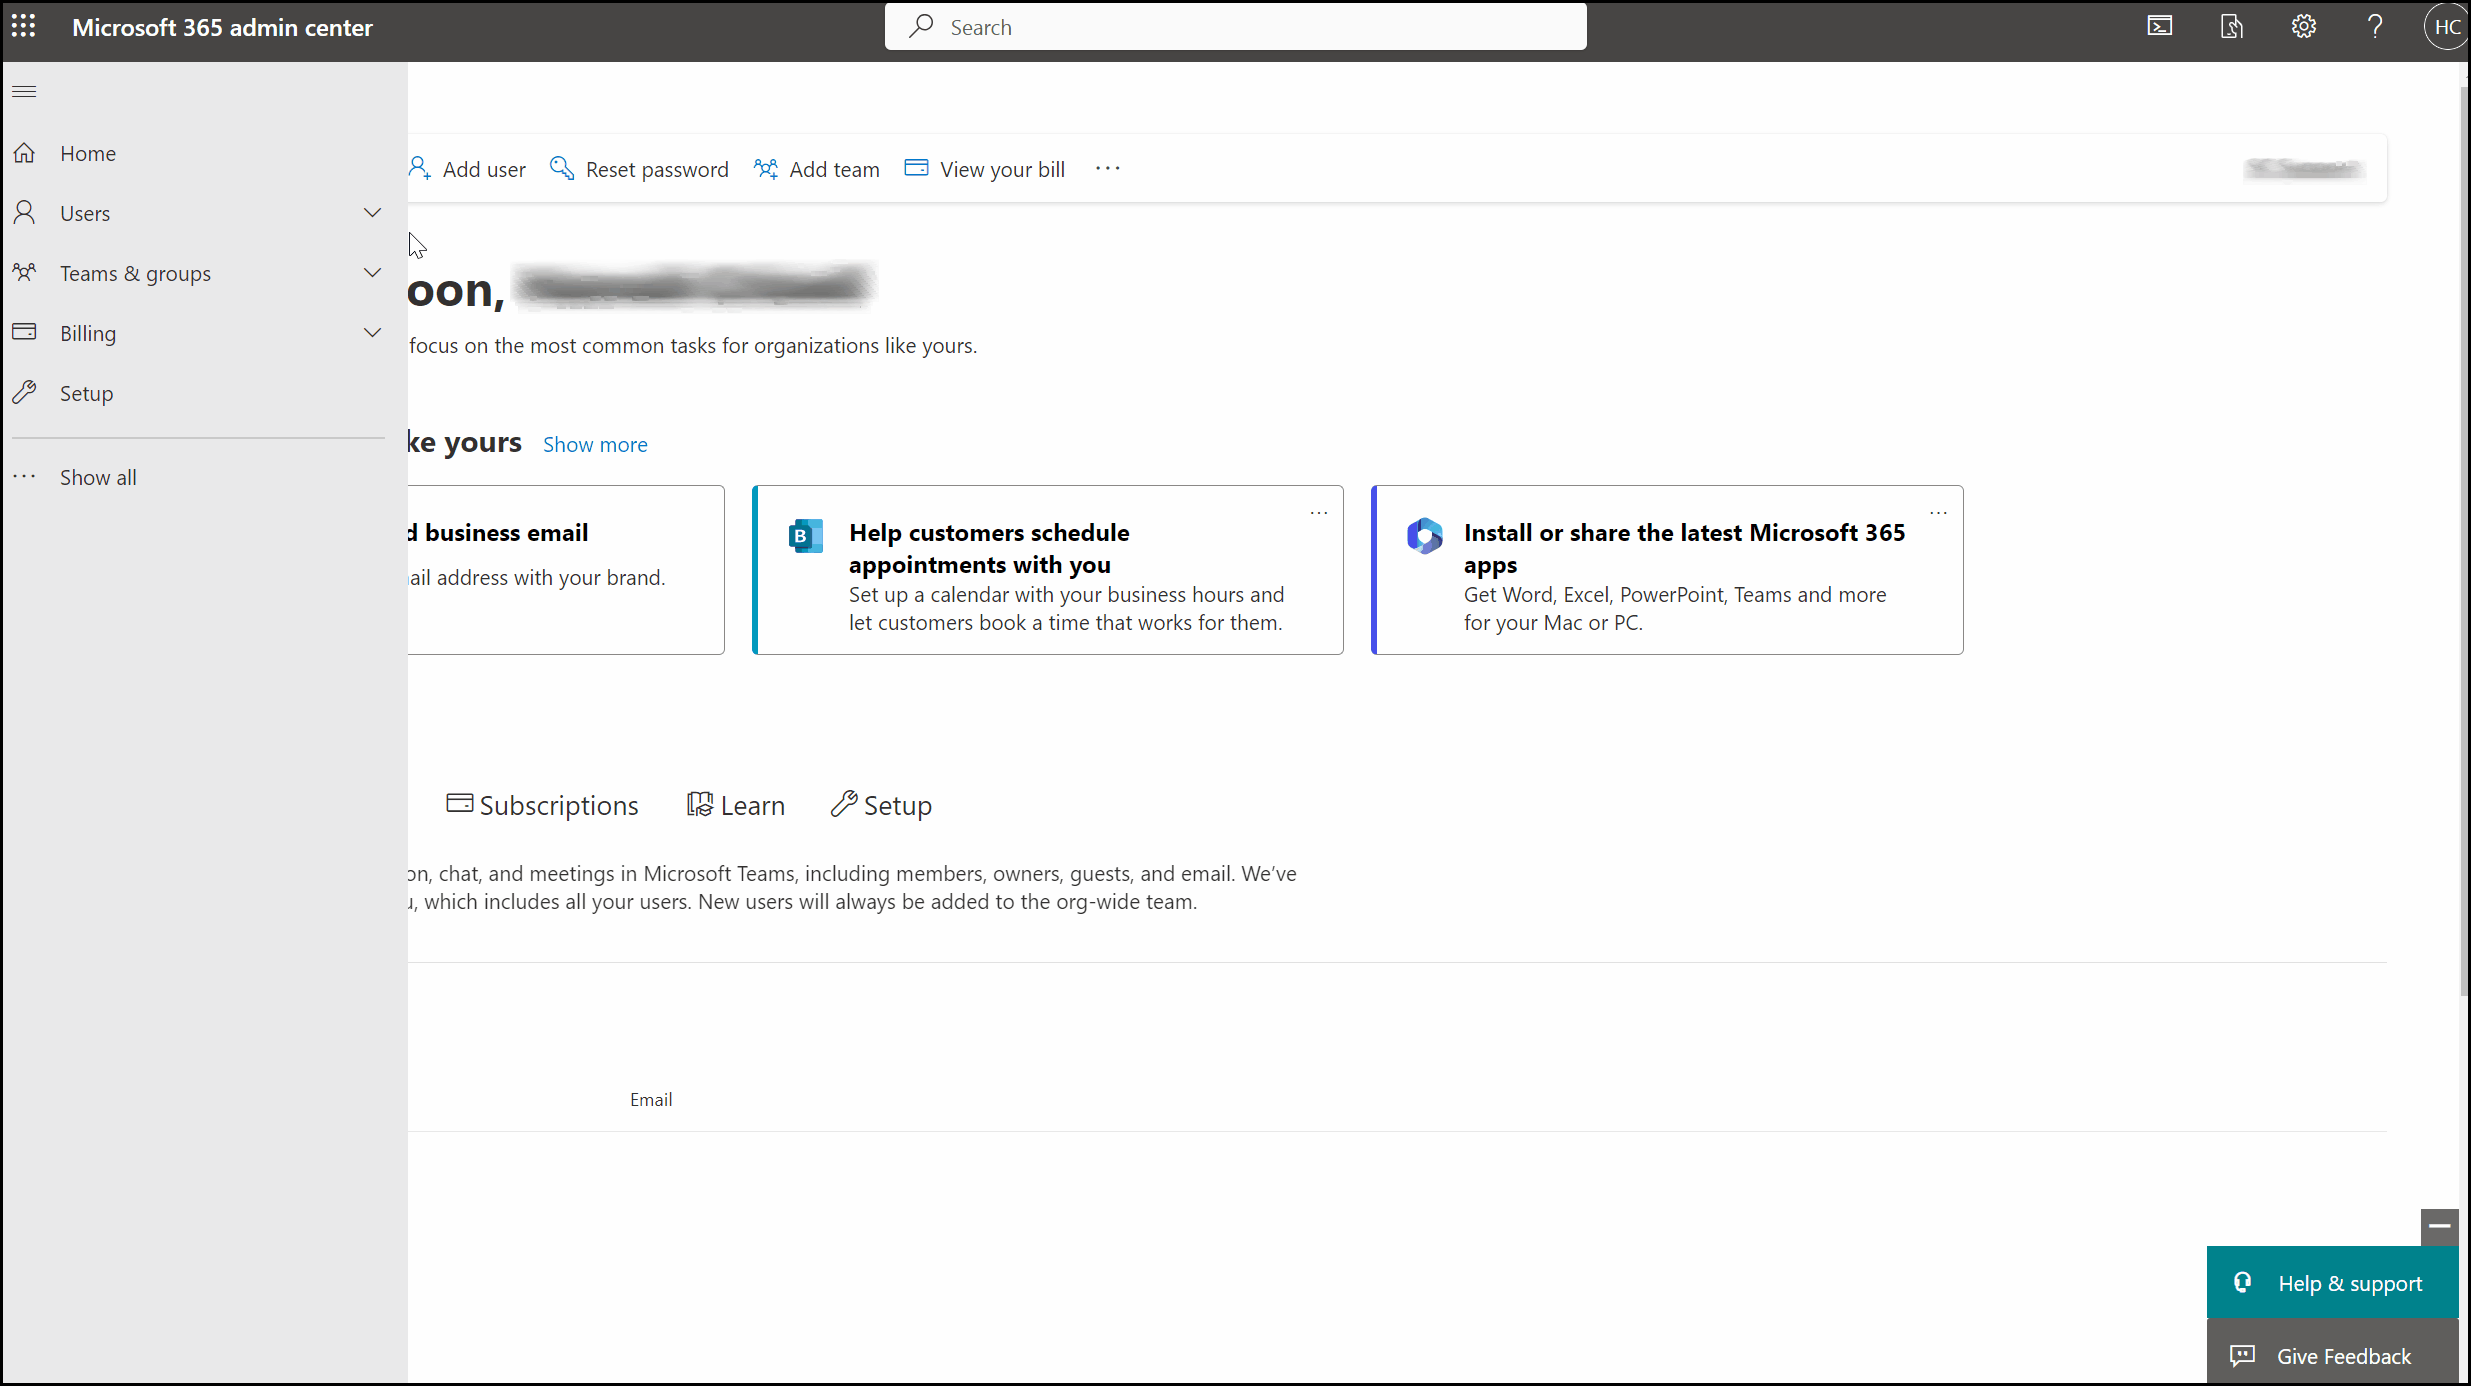Screen dimensions: 2471x1386
Task: Expand the Users section chevron
Action: coord(372,213)
